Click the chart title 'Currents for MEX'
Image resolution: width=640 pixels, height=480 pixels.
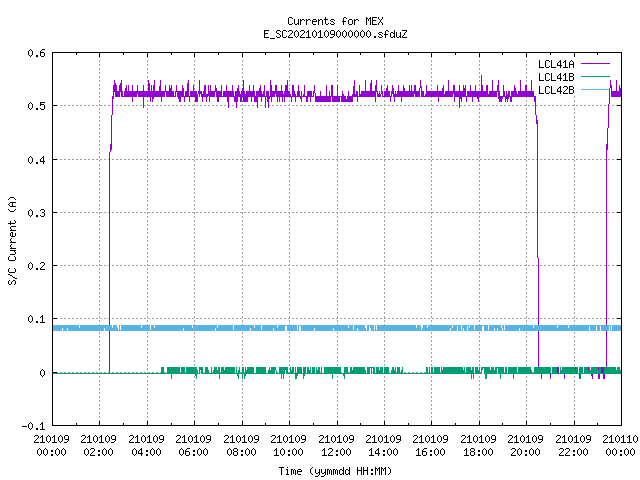point(335,21)
